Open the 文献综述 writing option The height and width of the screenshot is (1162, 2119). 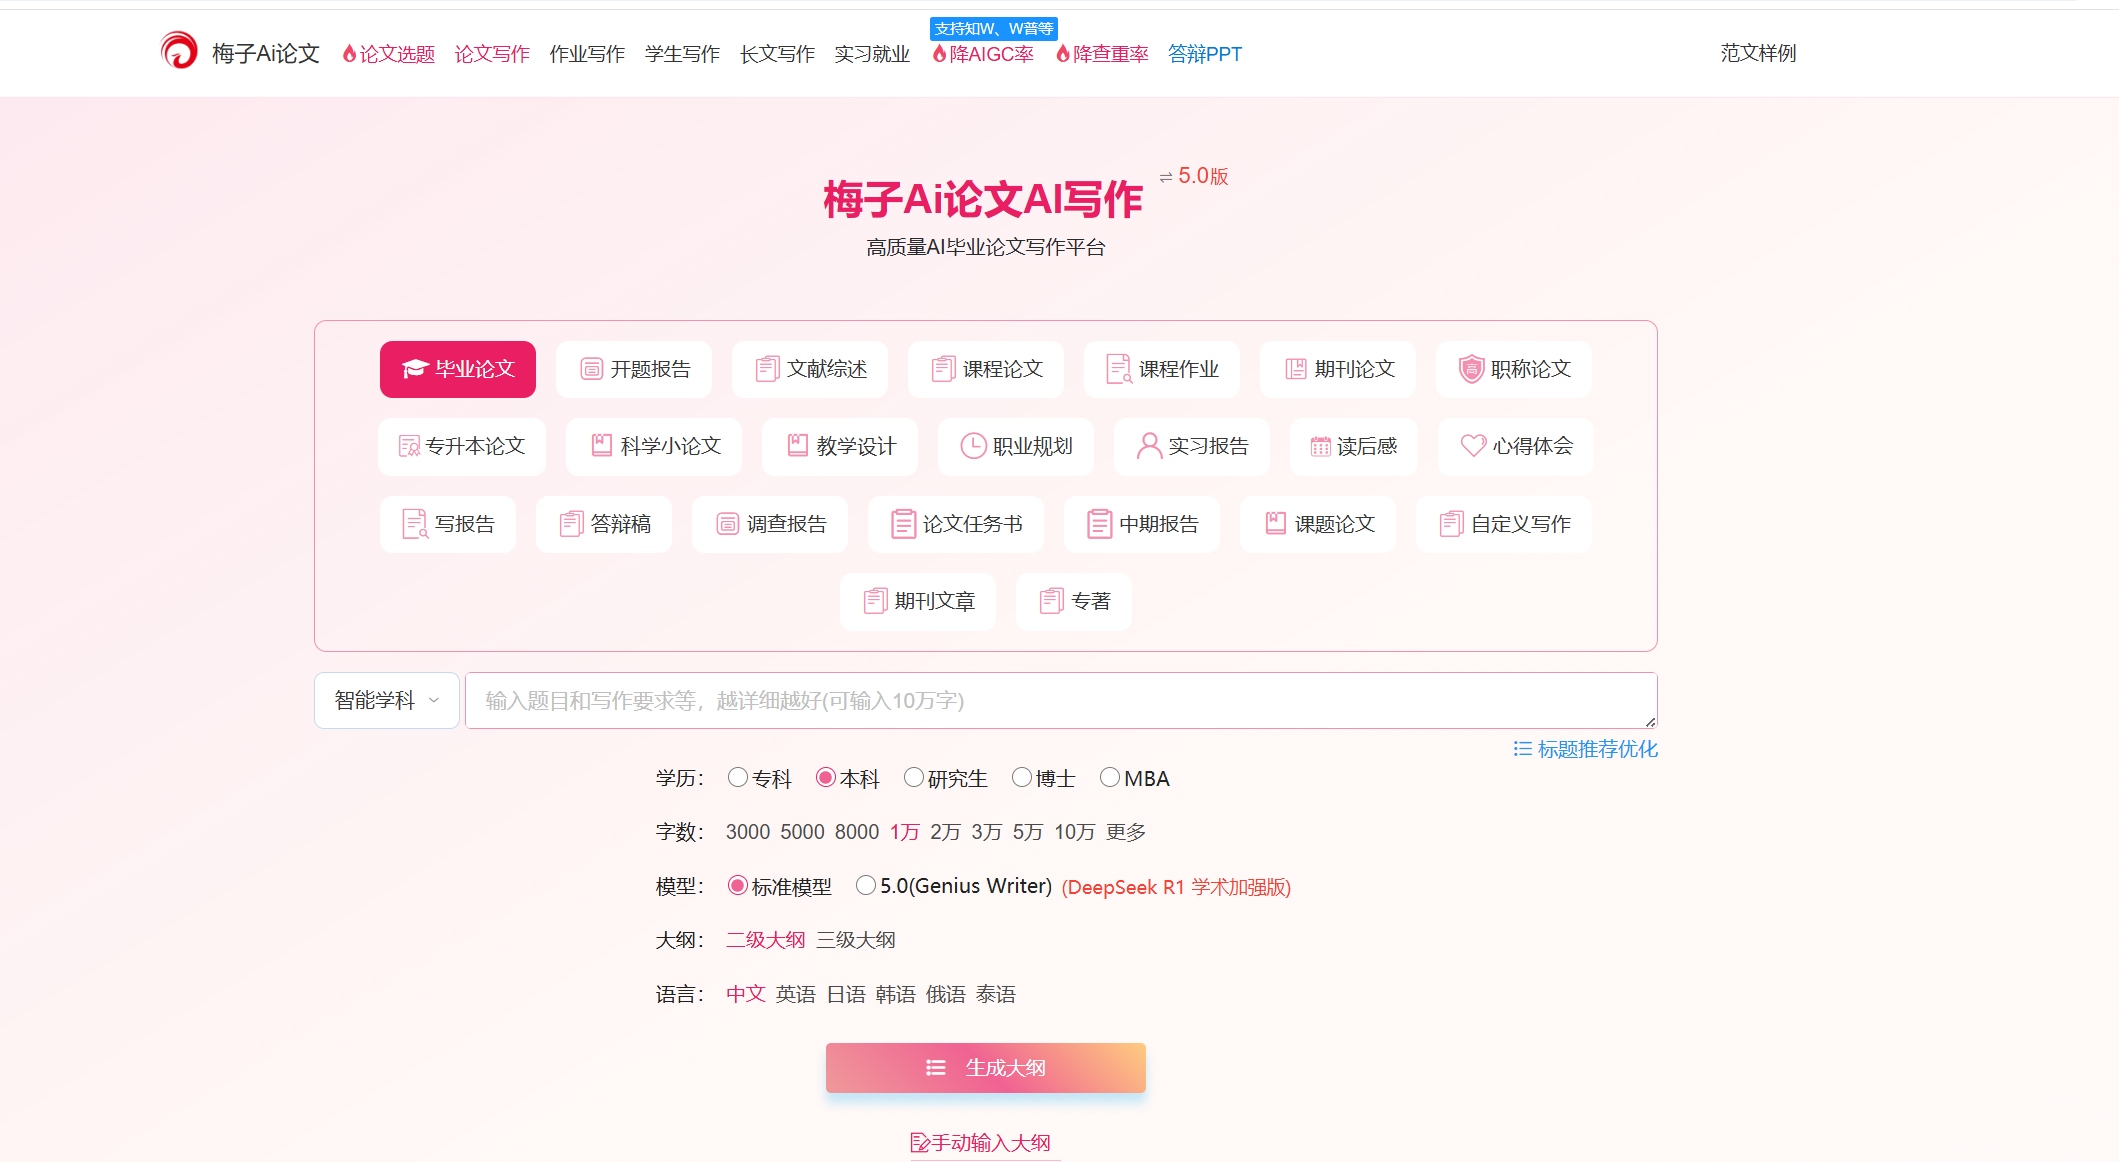[809, 369]
